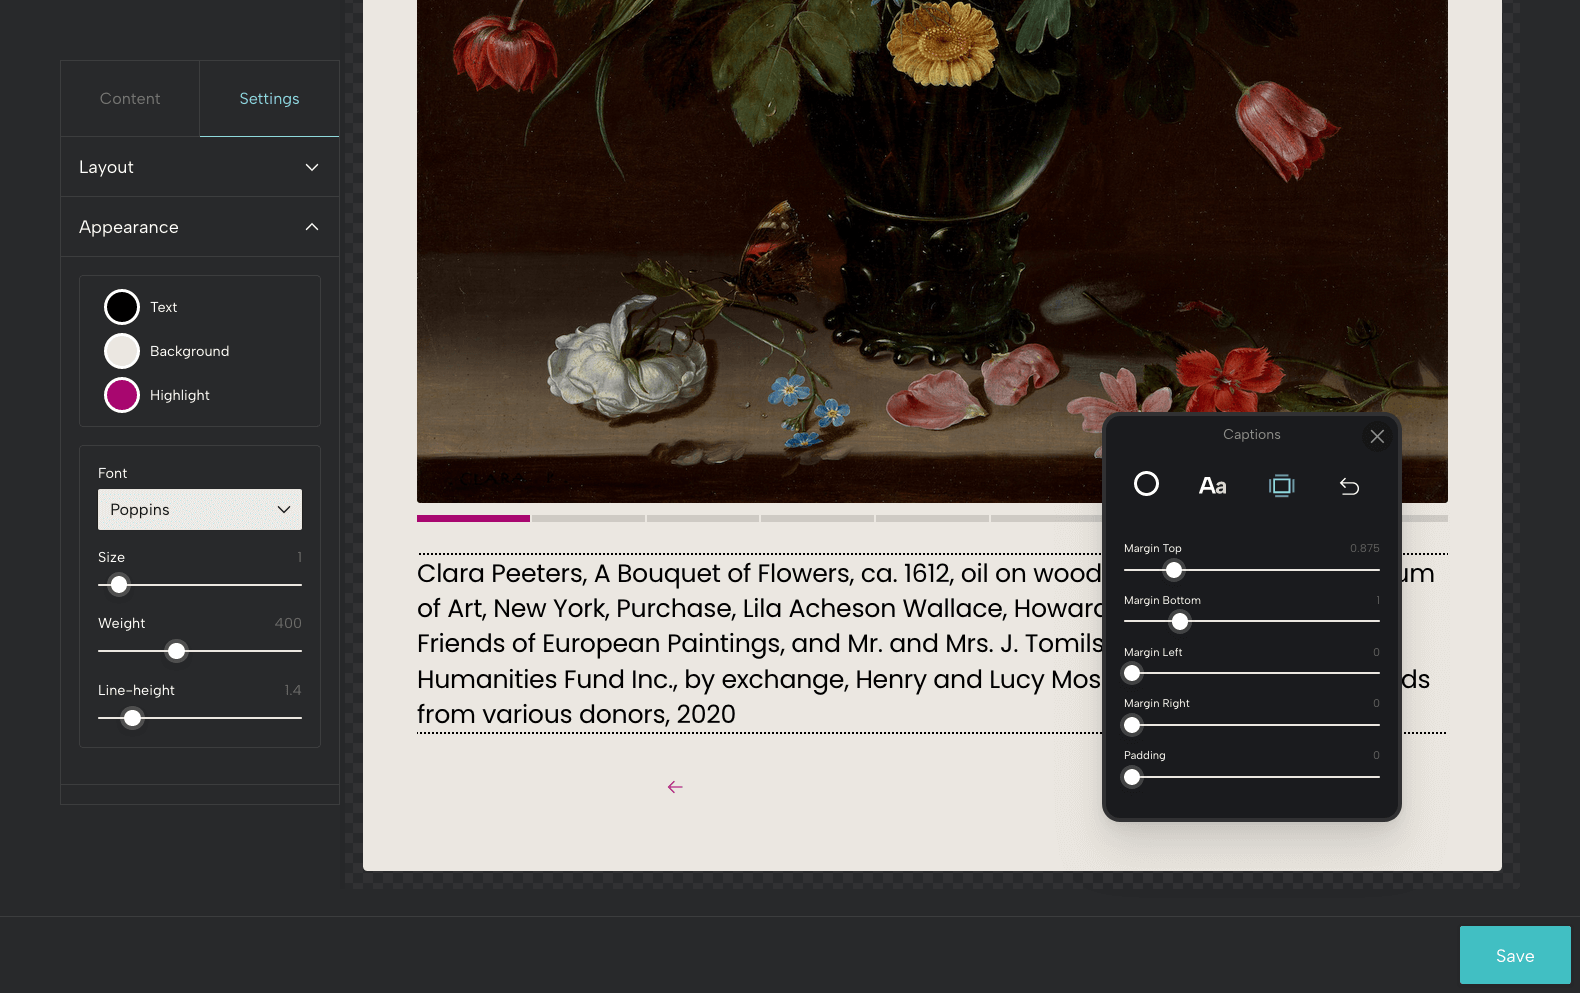The width and height of the screenshot is (1580, 993).
Task: Click the pink previous slide arrow
Action: click(675, 787)
